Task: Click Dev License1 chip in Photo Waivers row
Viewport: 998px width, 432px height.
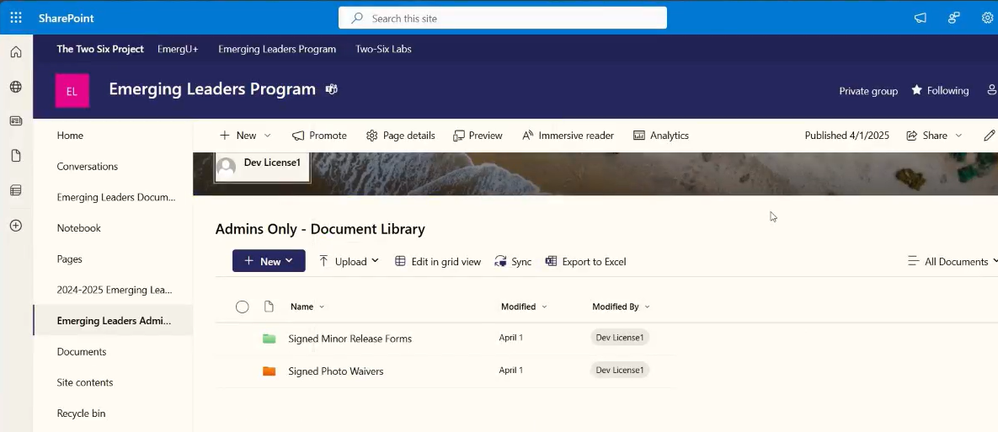Action: coord(620,370)
